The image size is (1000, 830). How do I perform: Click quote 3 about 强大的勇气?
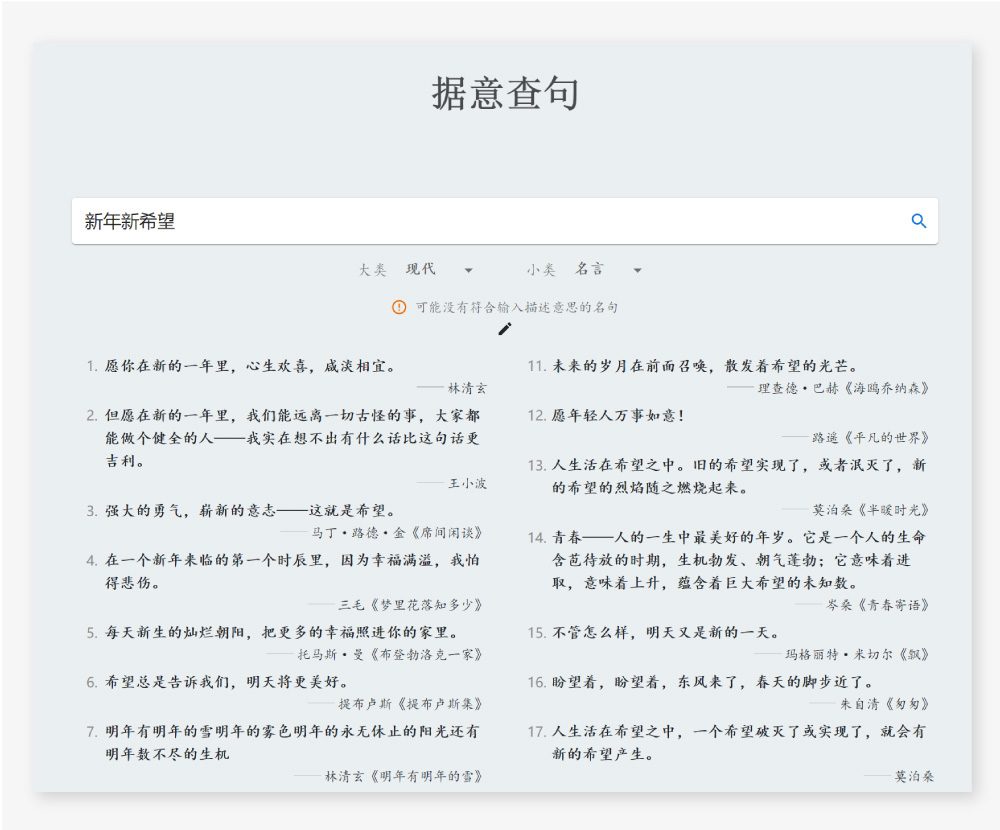click(250, 510)
